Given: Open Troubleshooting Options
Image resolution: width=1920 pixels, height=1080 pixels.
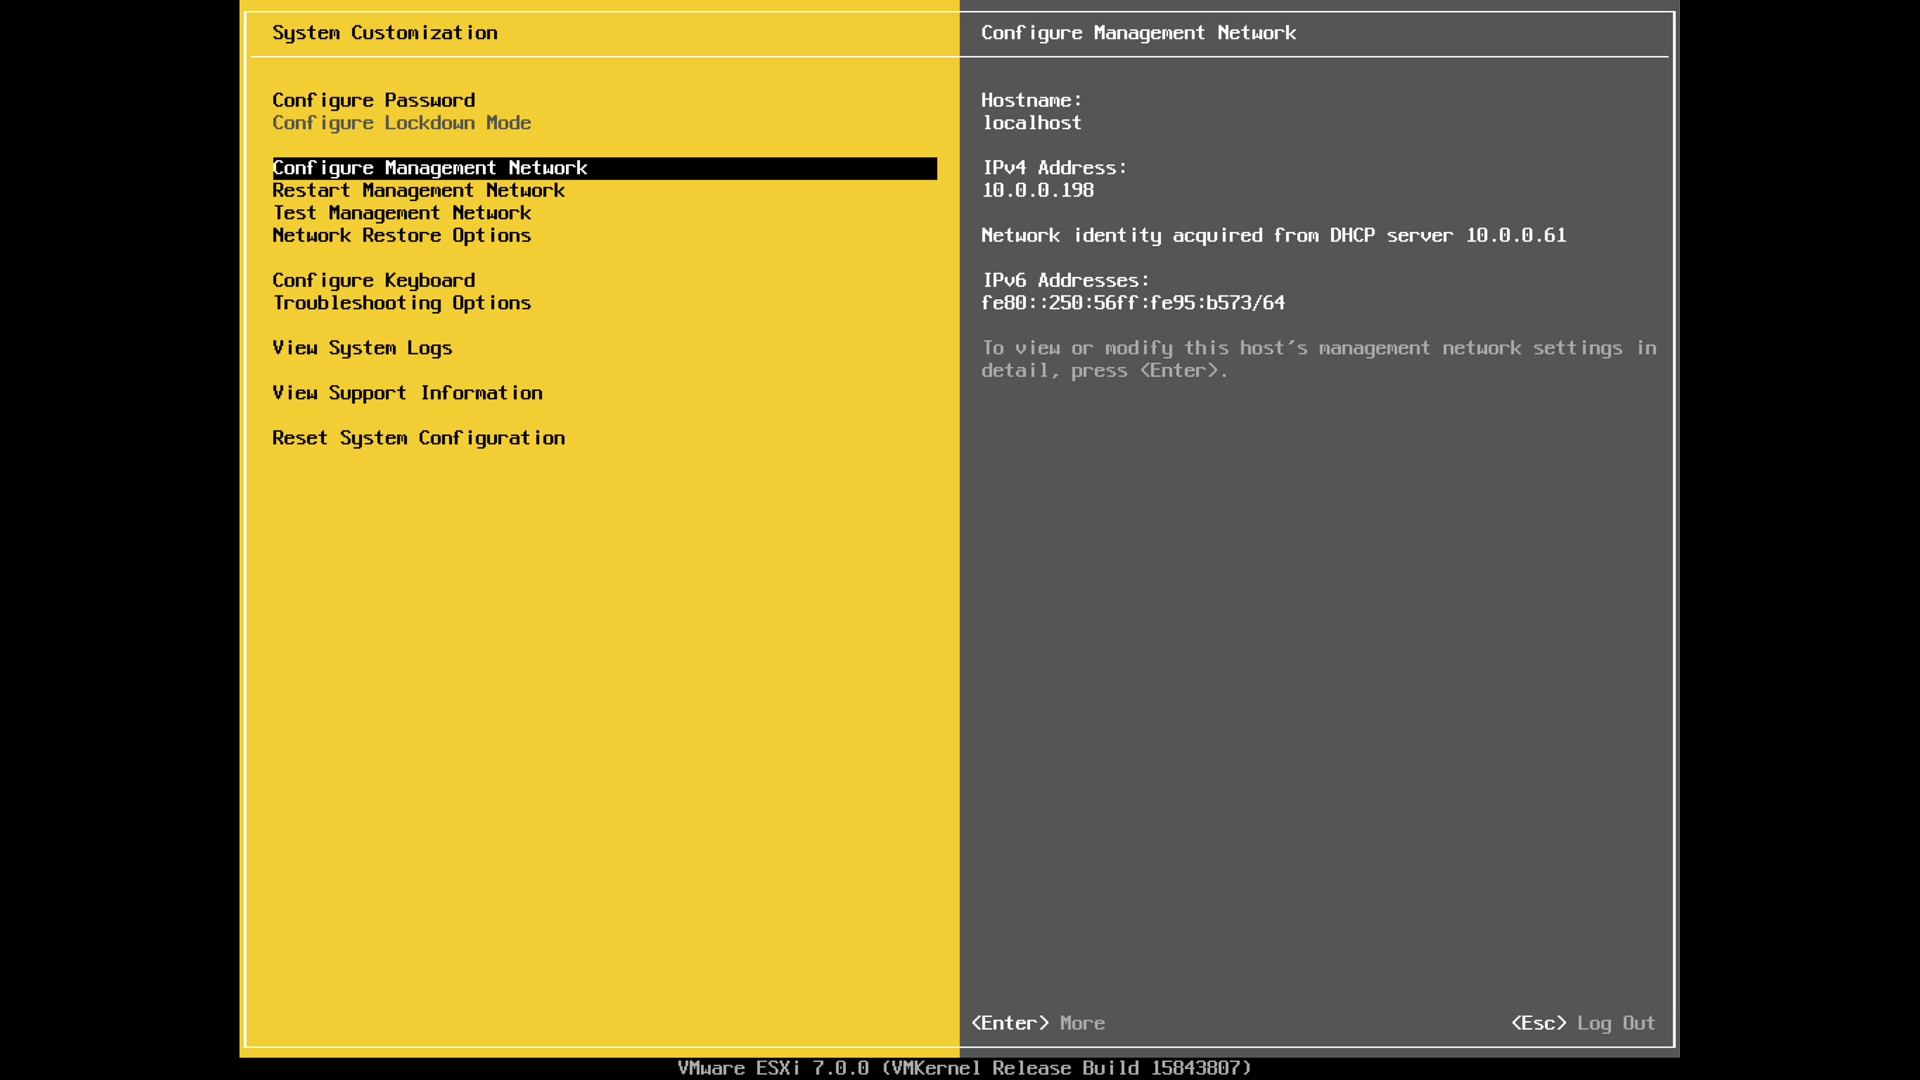Looking at the screenshot, I should click(x=401, y=303).
